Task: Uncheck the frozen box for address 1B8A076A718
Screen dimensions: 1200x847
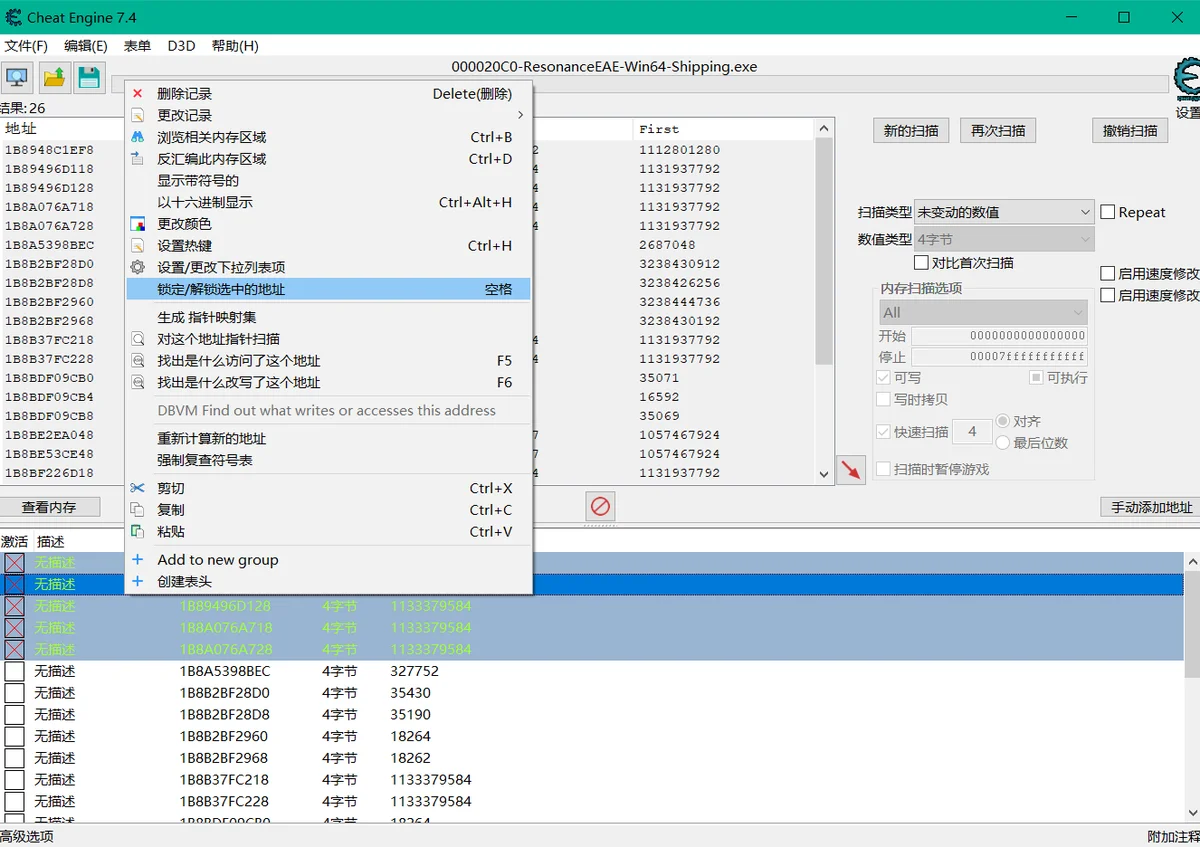Action: coord(14,628)
